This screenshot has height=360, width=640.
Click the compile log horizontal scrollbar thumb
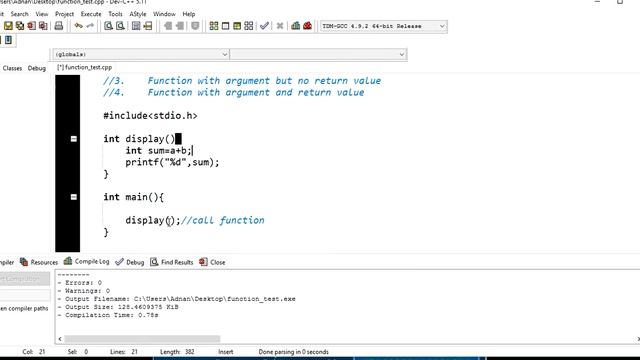142,339
